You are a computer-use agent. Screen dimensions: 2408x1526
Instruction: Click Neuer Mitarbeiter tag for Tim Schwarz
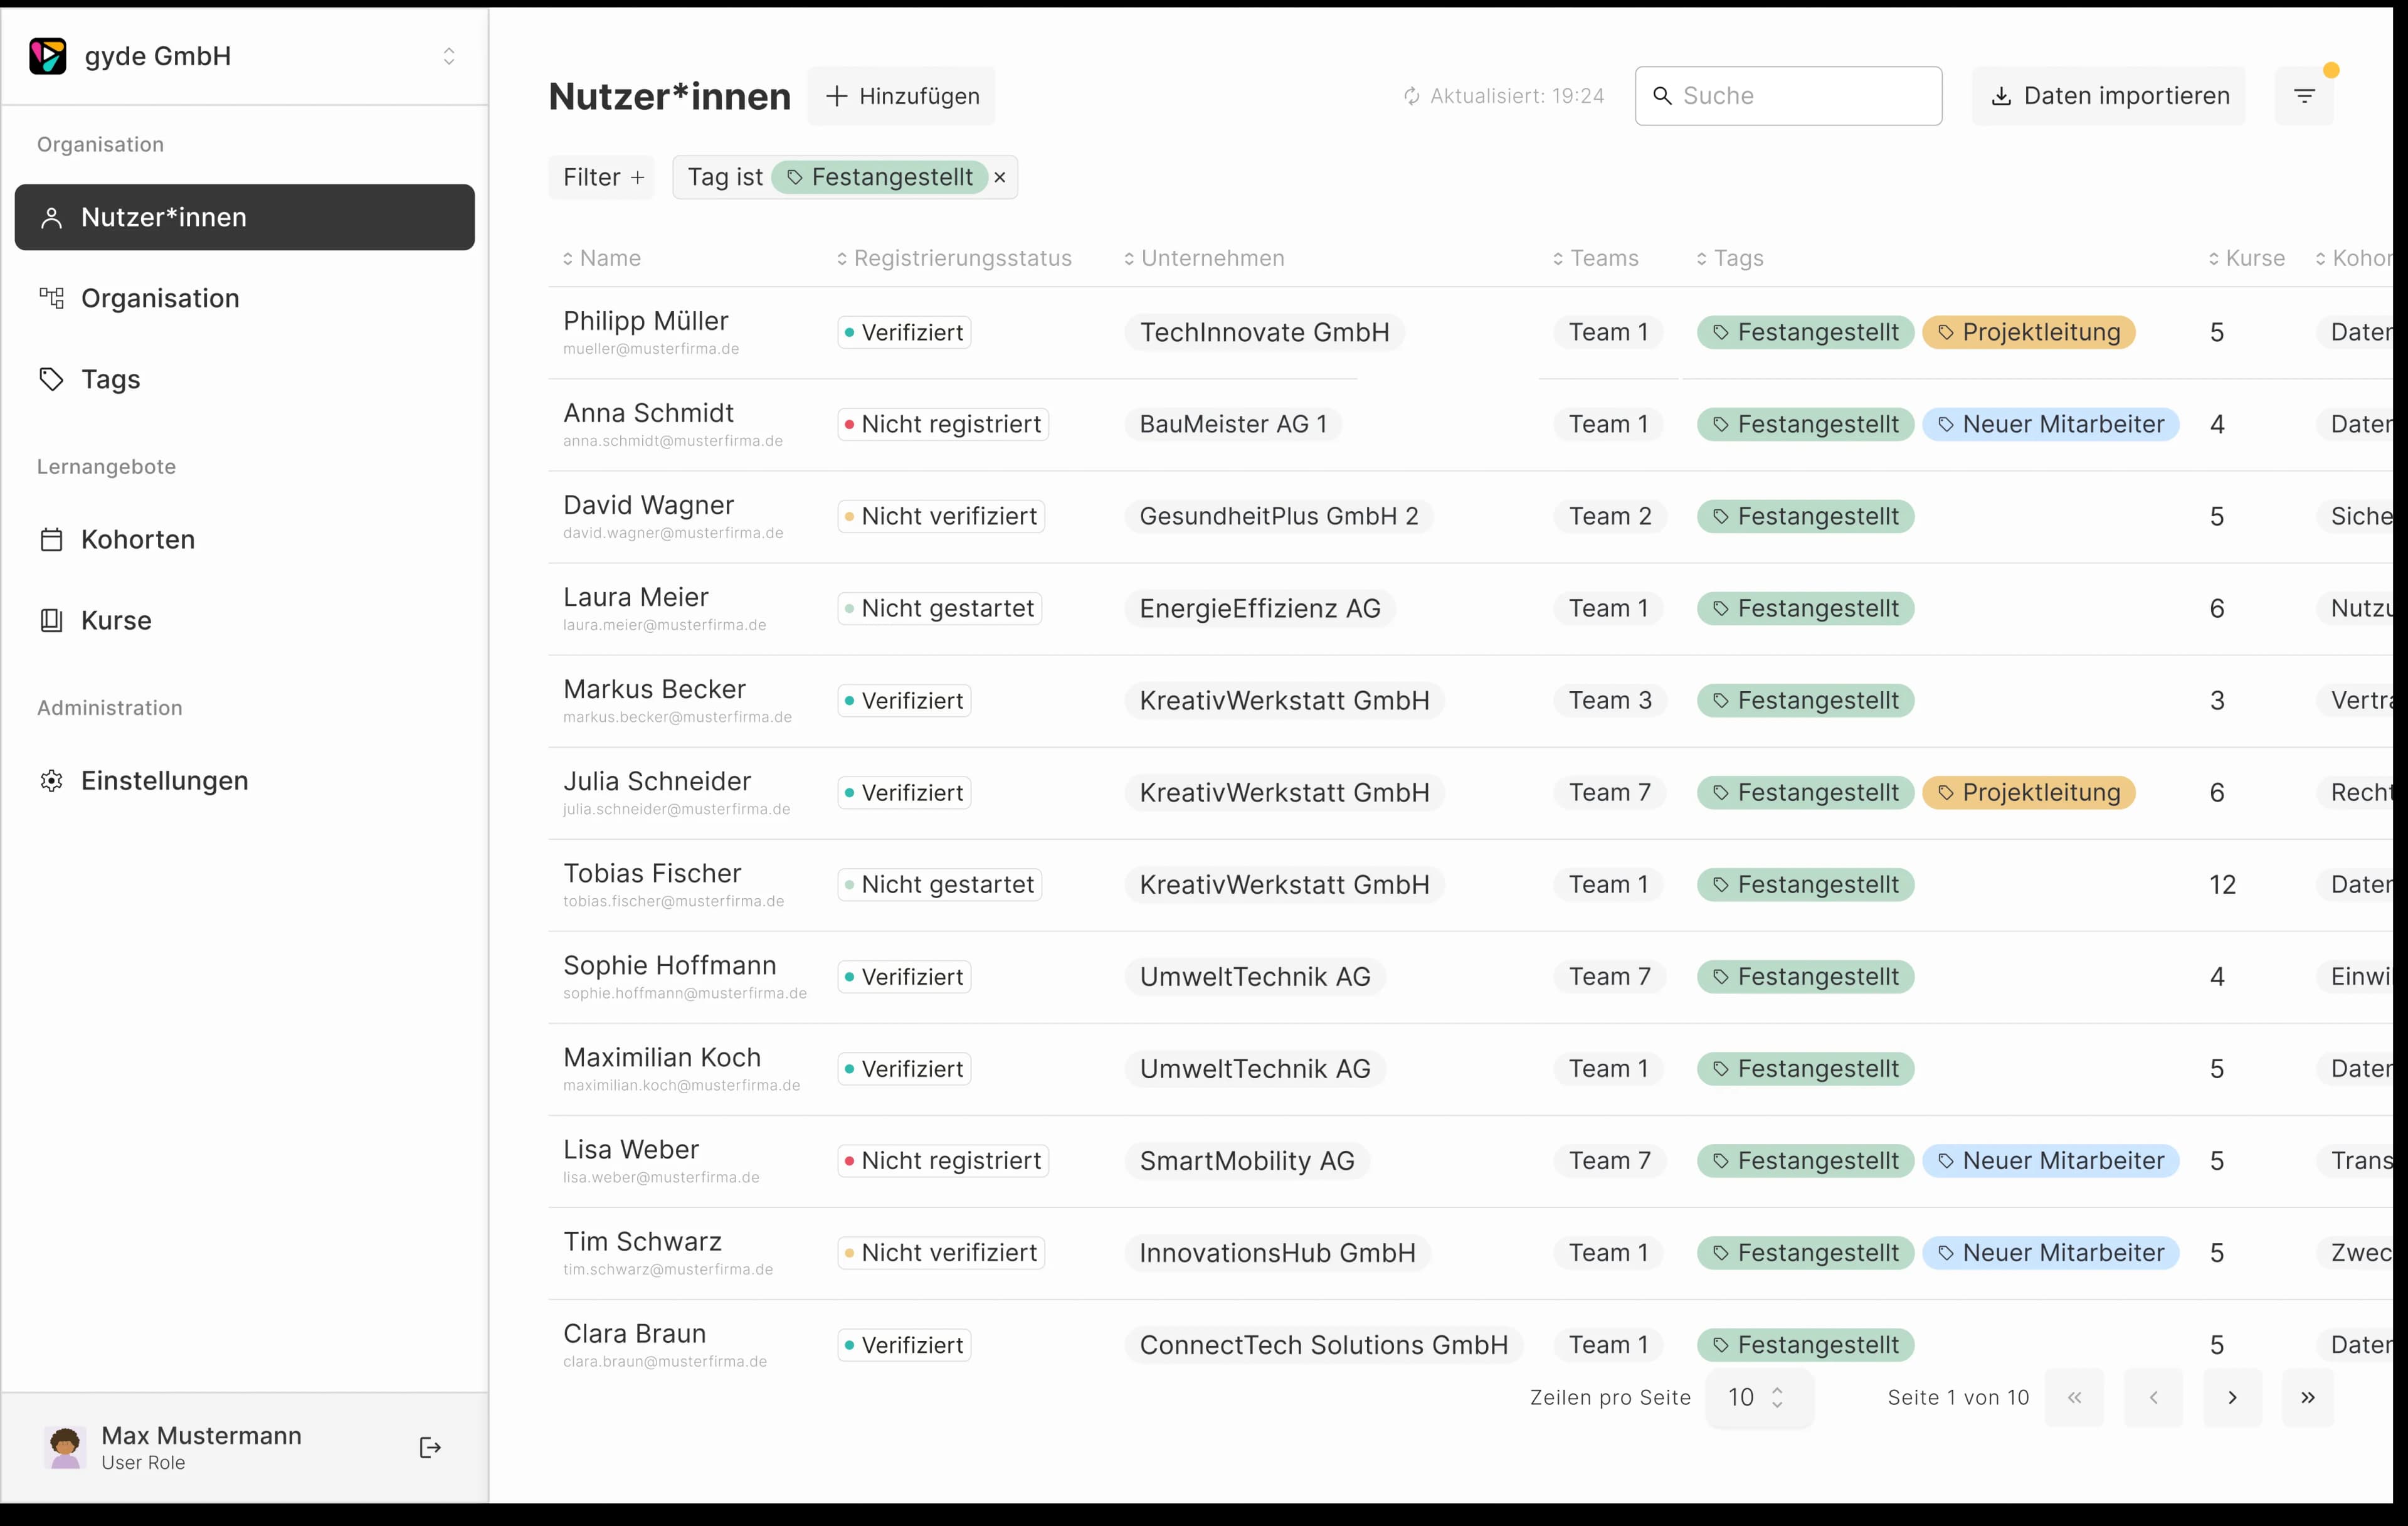2051,1253
